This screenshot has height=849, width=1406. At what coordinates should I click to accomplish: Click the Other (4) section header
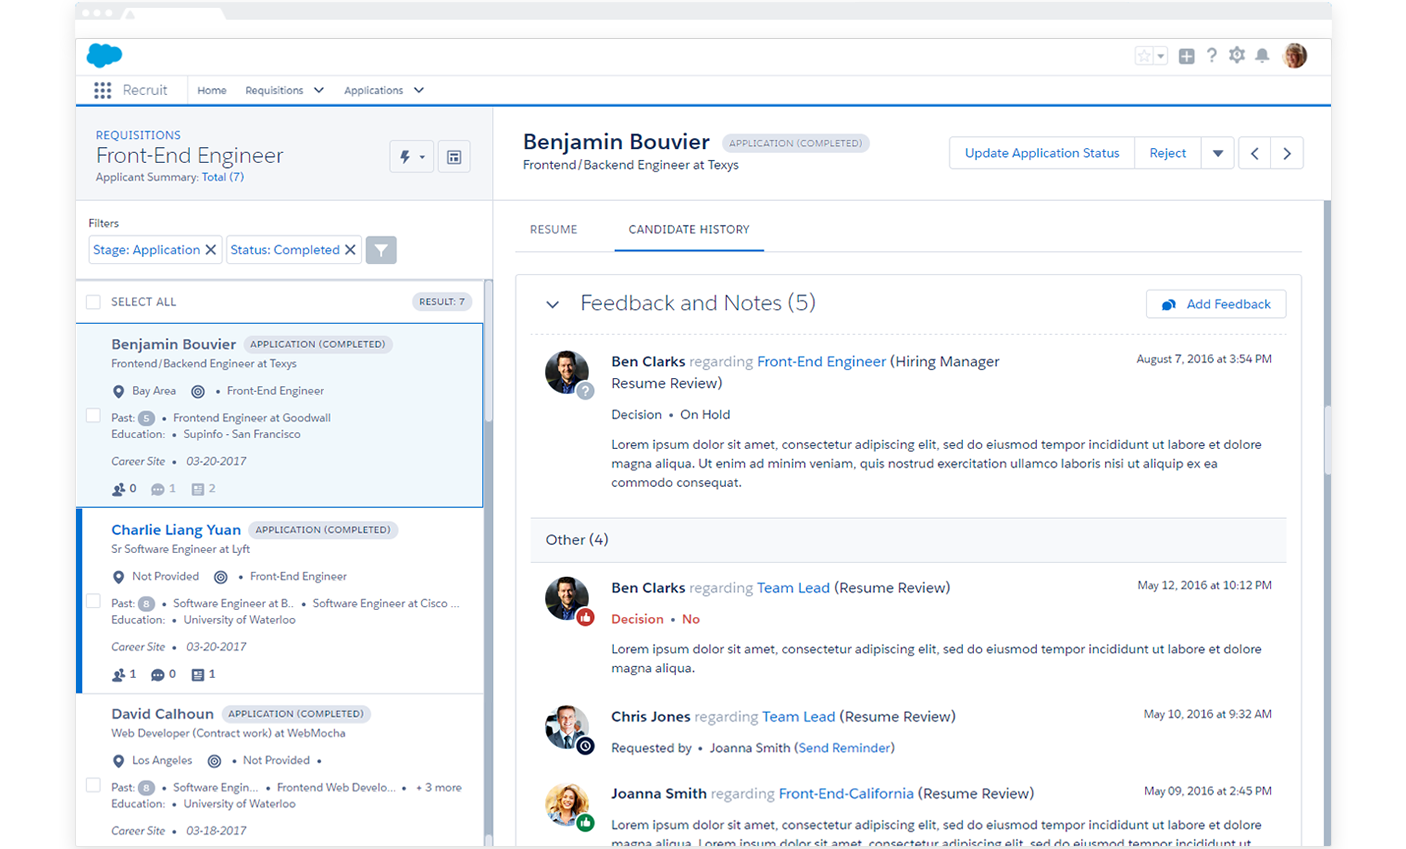[908, 539]
